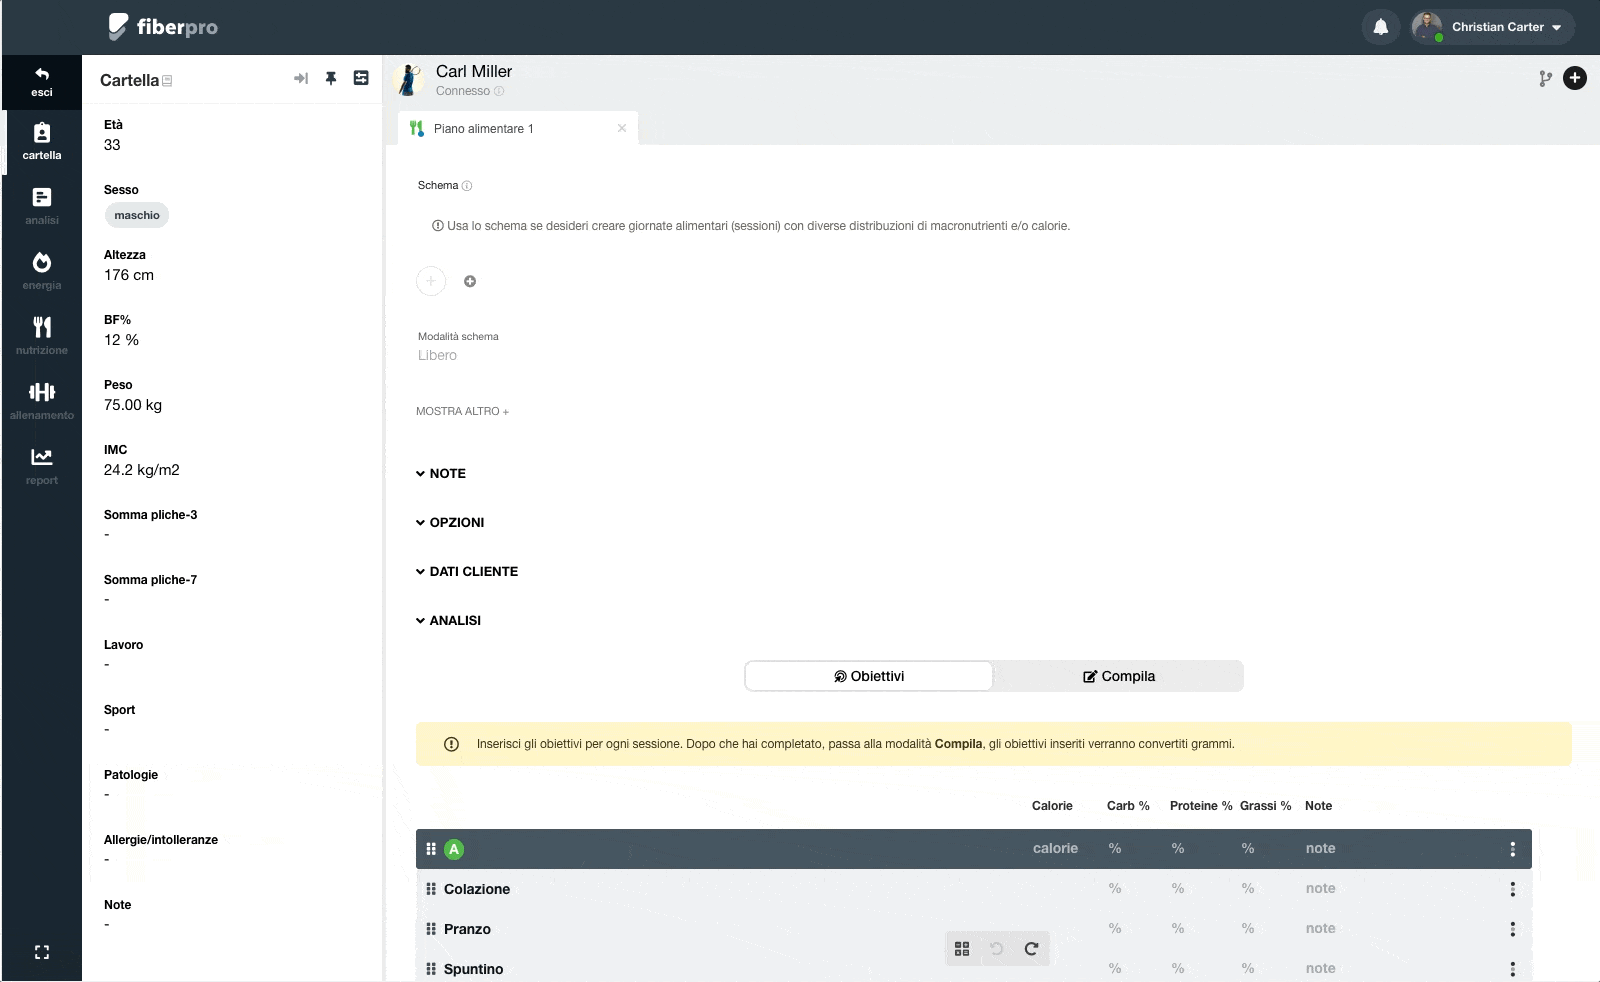Open the grid layout icon in floating toolbar

(962, 948)
